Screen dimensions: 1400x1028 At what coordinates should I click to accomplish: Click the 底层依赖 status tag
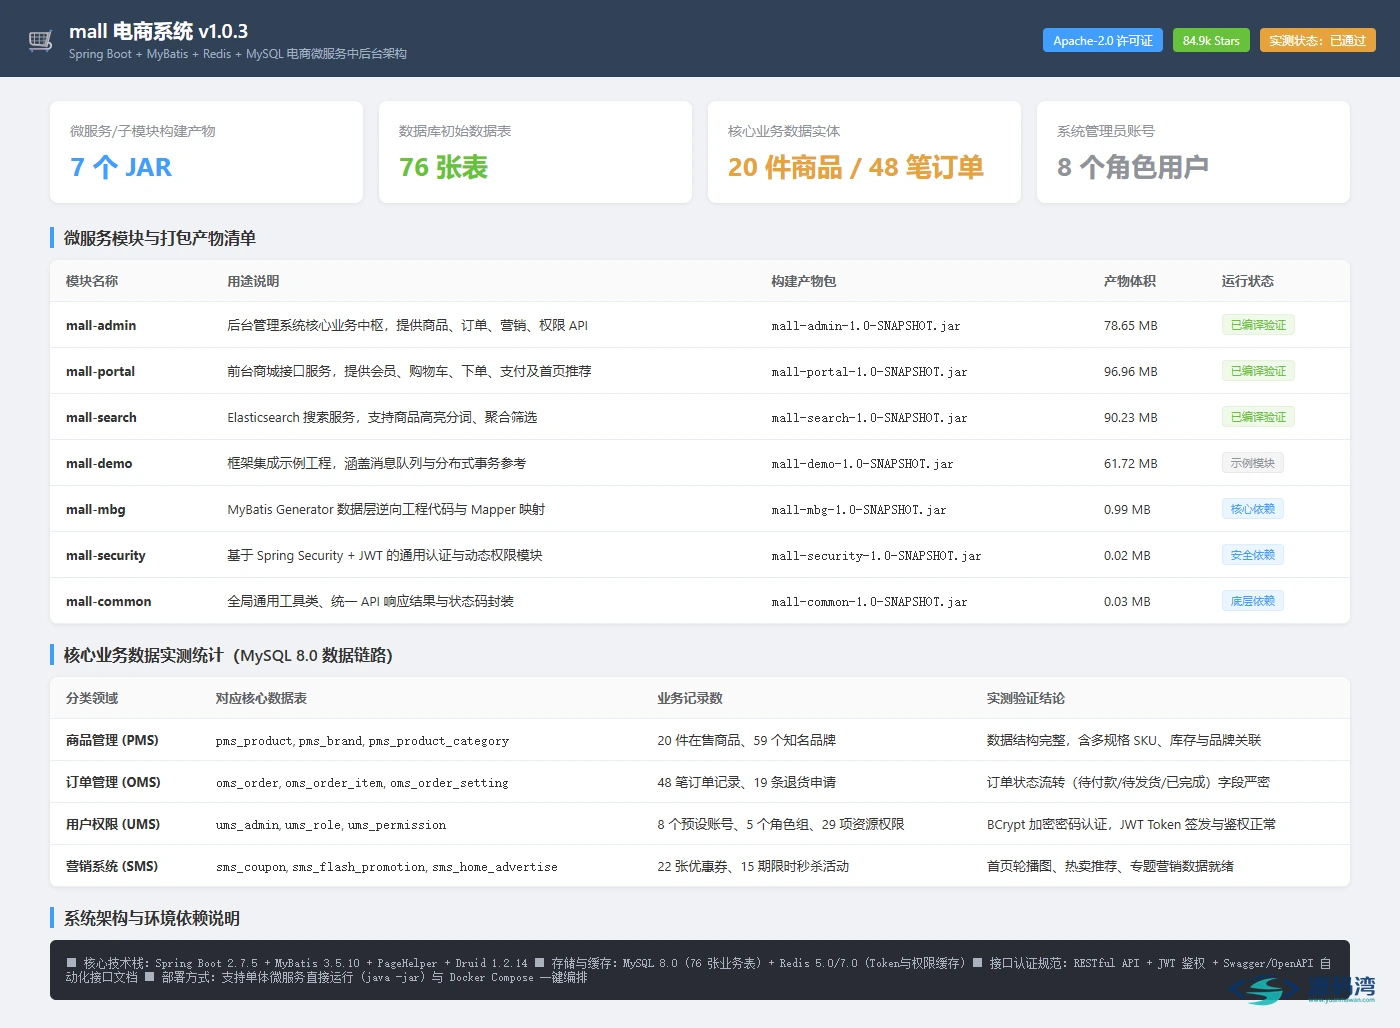[x=1252, y=601]
